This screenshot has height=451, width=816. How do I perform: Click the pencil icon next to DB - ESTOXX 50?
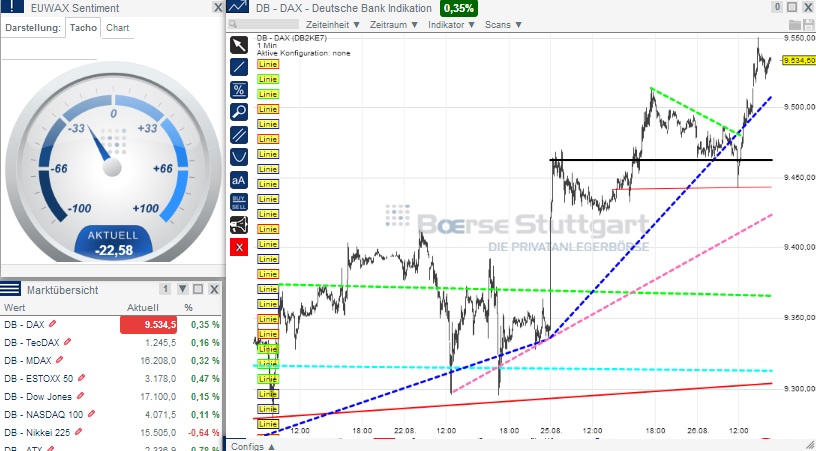(x=81, y=378)
